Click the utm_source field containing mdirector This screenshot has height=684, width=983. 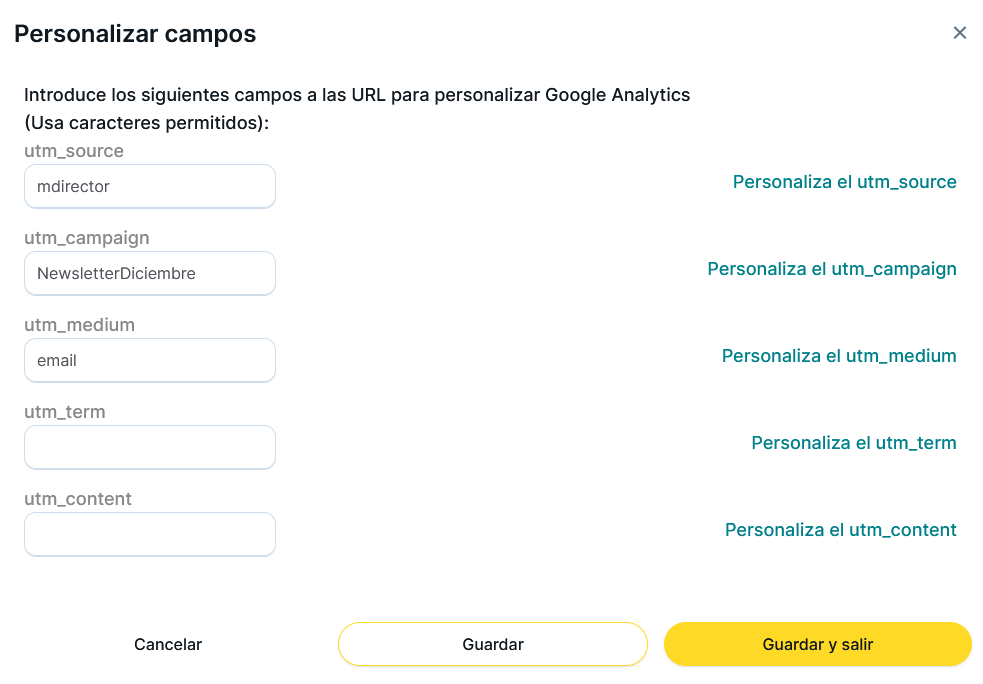150,186
